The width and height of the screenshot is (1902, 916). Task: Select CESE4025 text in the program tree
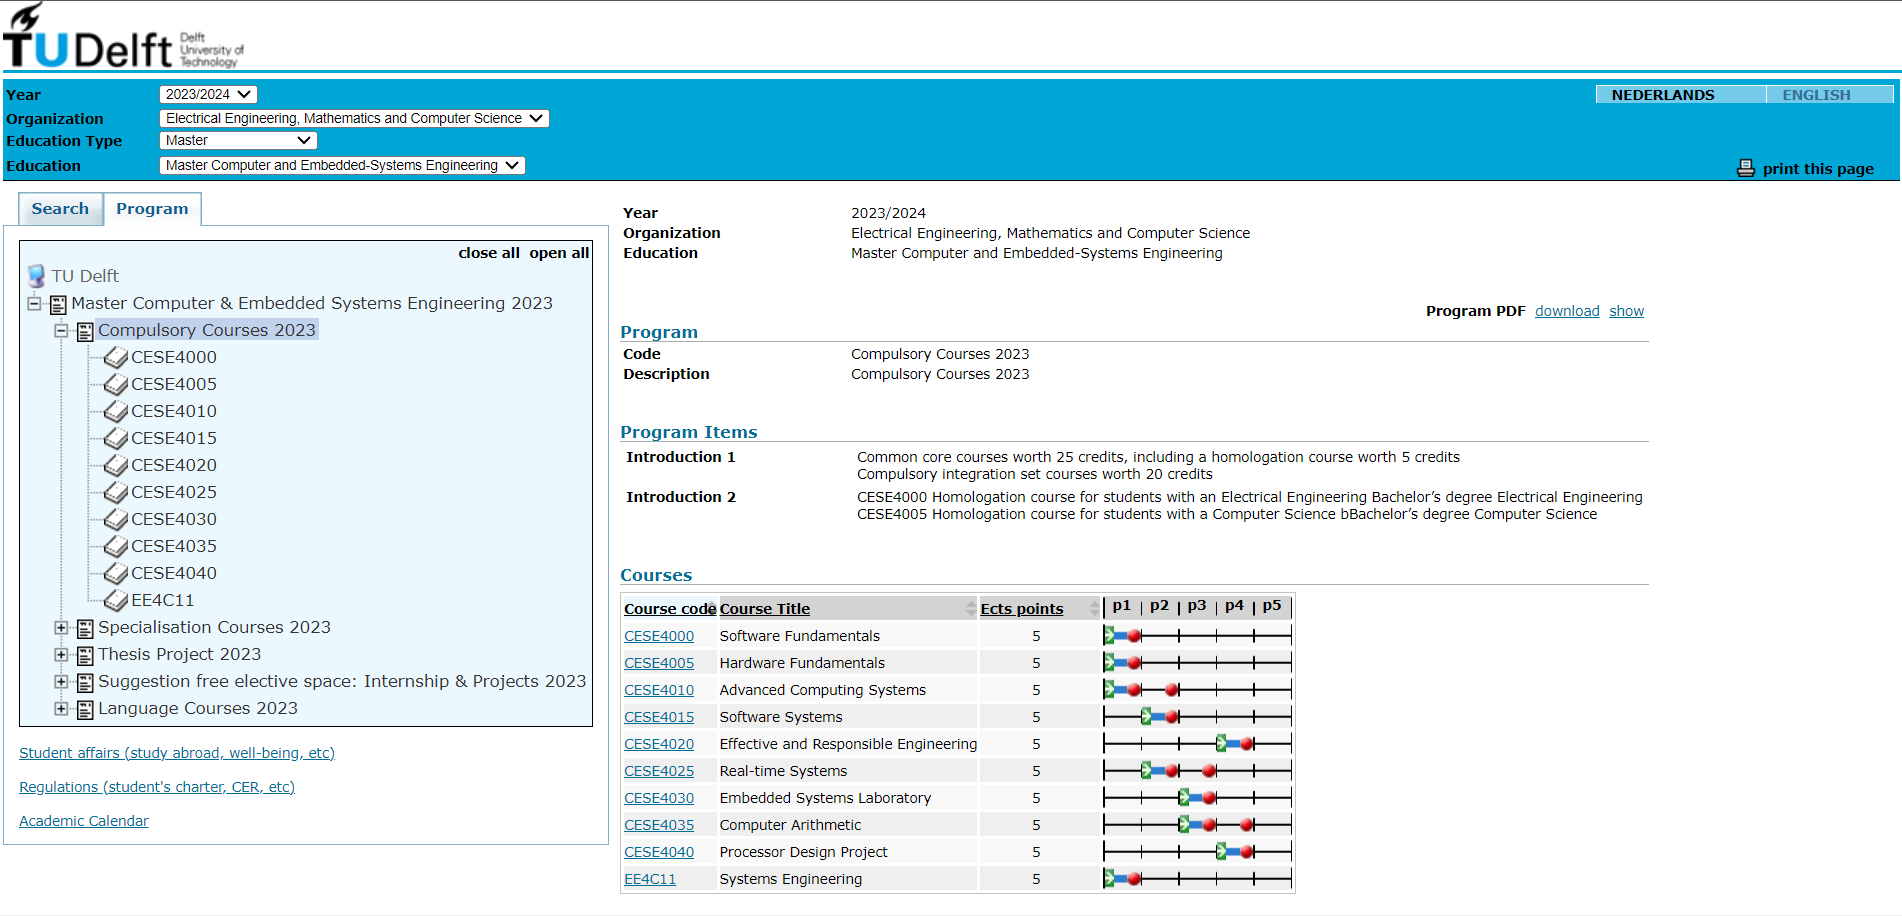174,492
